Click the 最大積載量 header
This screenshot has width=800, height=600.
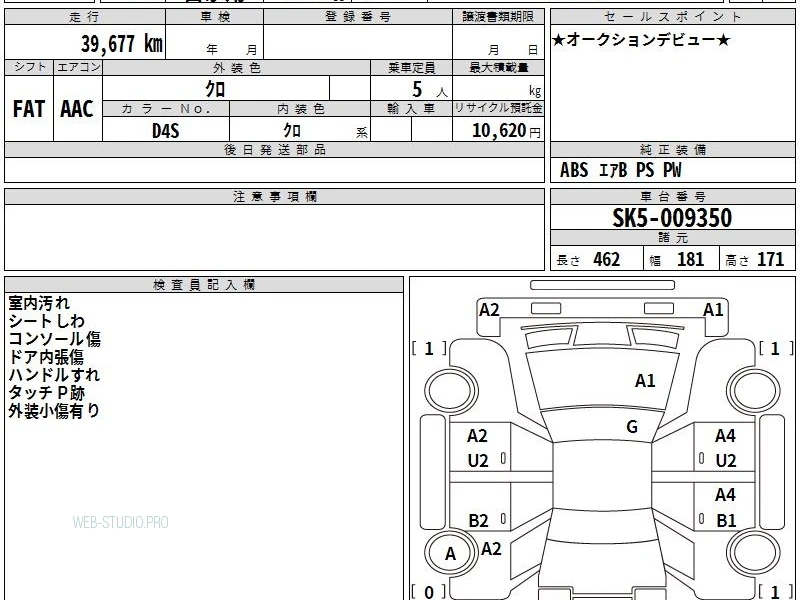(498, 68)
